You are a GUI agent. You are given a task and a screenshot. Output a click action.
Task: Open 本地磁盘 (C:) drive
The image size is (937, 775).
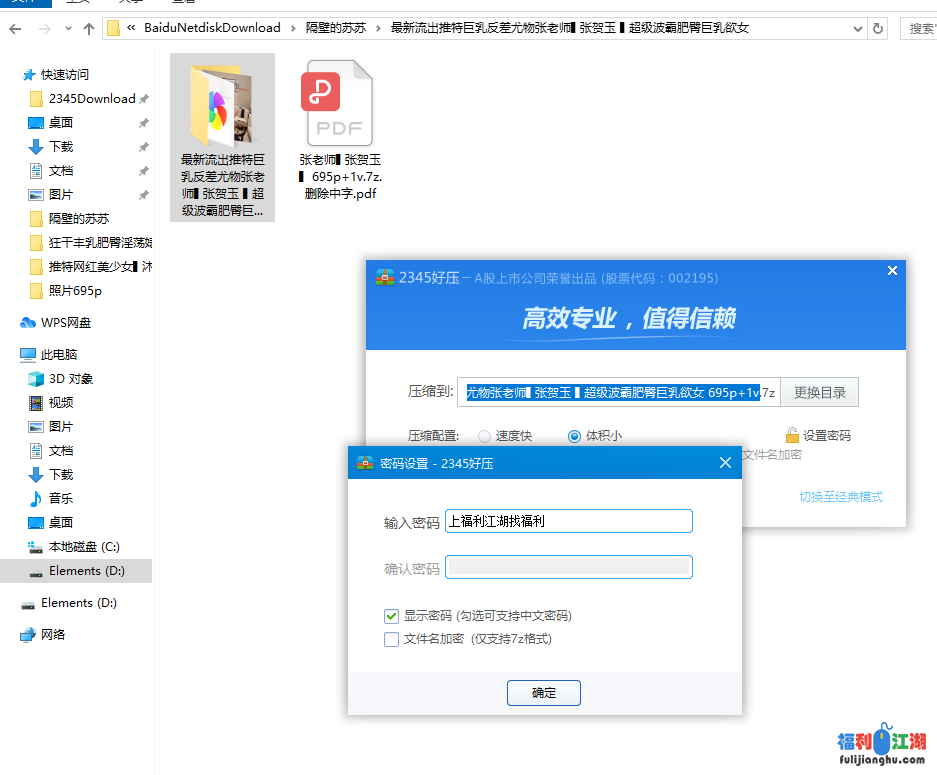click(x=84, y=547)
